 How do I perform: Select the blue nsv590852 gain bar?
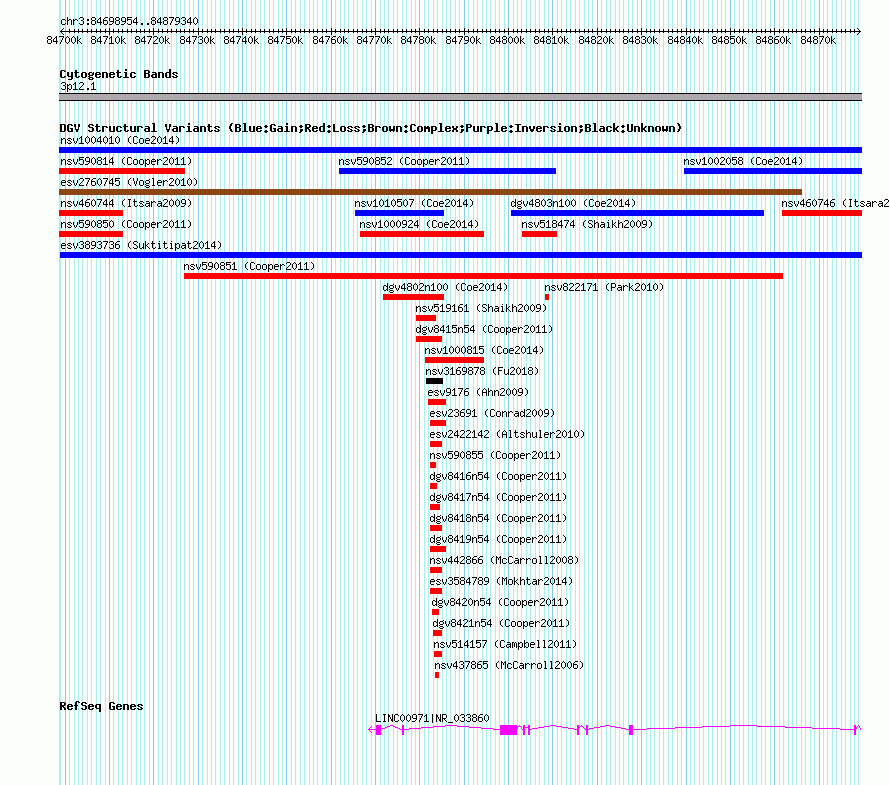tap(447, 171)
